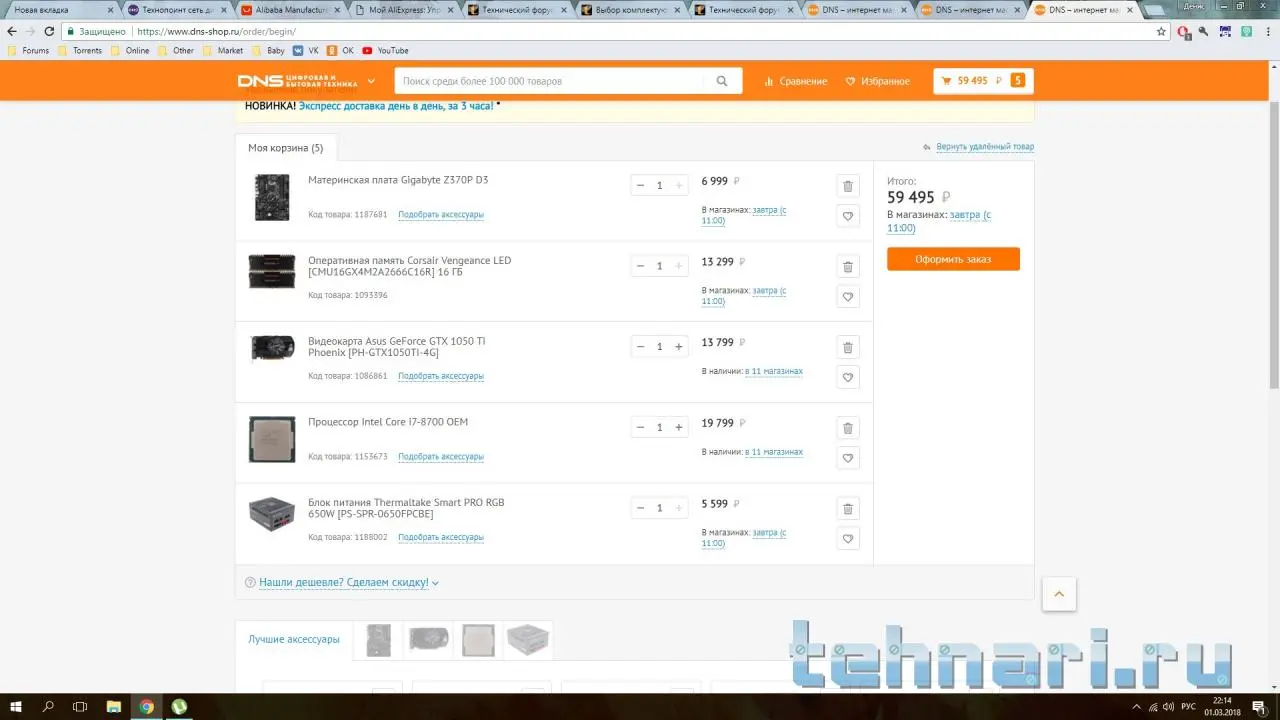This screenshot has height=720, width=1280.
Task: Delete the Gigabyte Z370P D3 motherboard from cart
Action: (x=848, y=186)
